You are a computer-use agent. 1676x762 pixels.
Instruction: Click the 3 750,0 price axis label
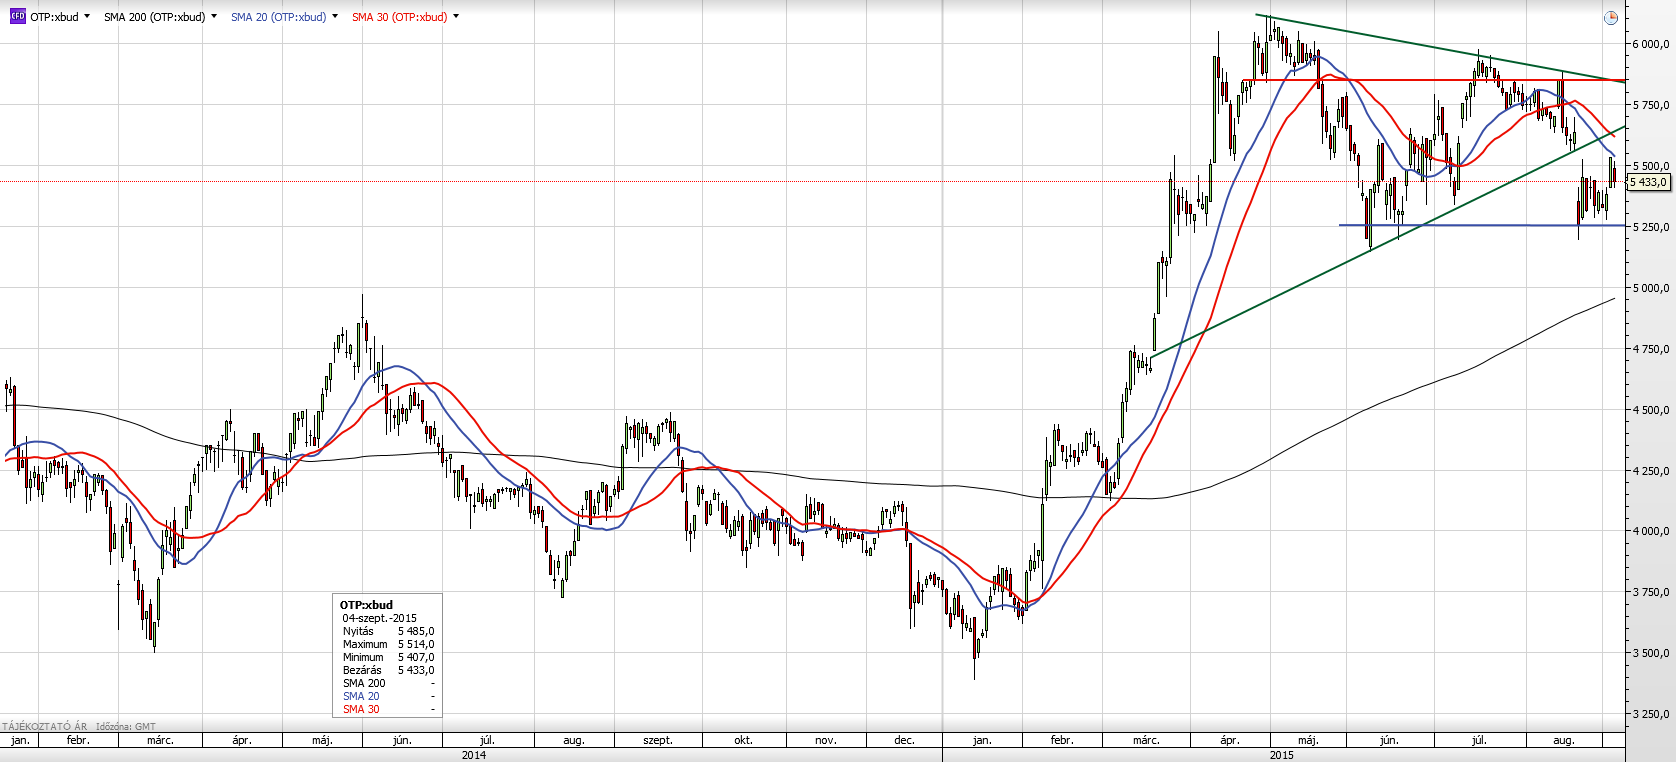(x=1650, y=592)
